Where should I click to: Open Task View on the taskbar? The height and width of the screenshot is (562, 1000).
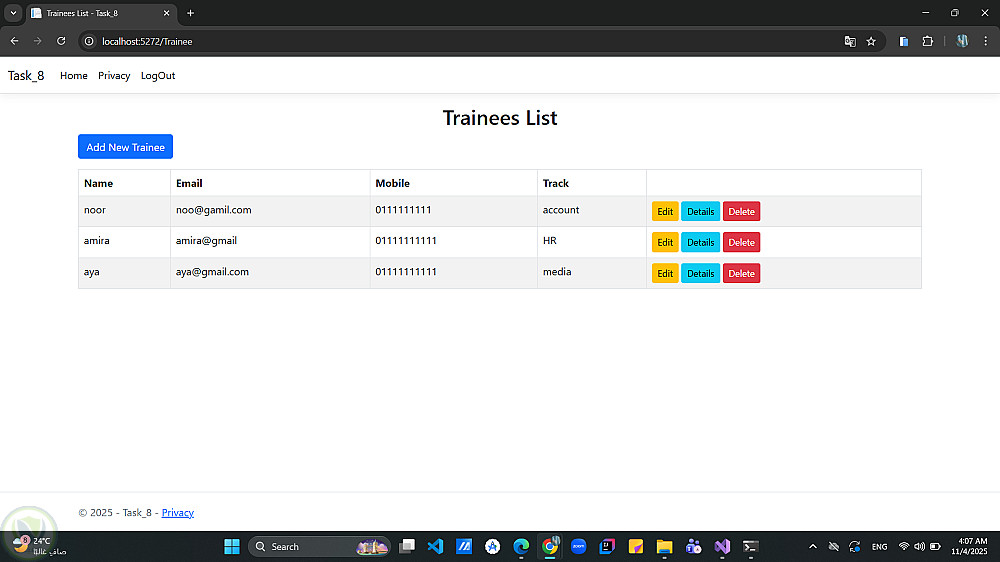pyautogui.click(x=407, y=546)
